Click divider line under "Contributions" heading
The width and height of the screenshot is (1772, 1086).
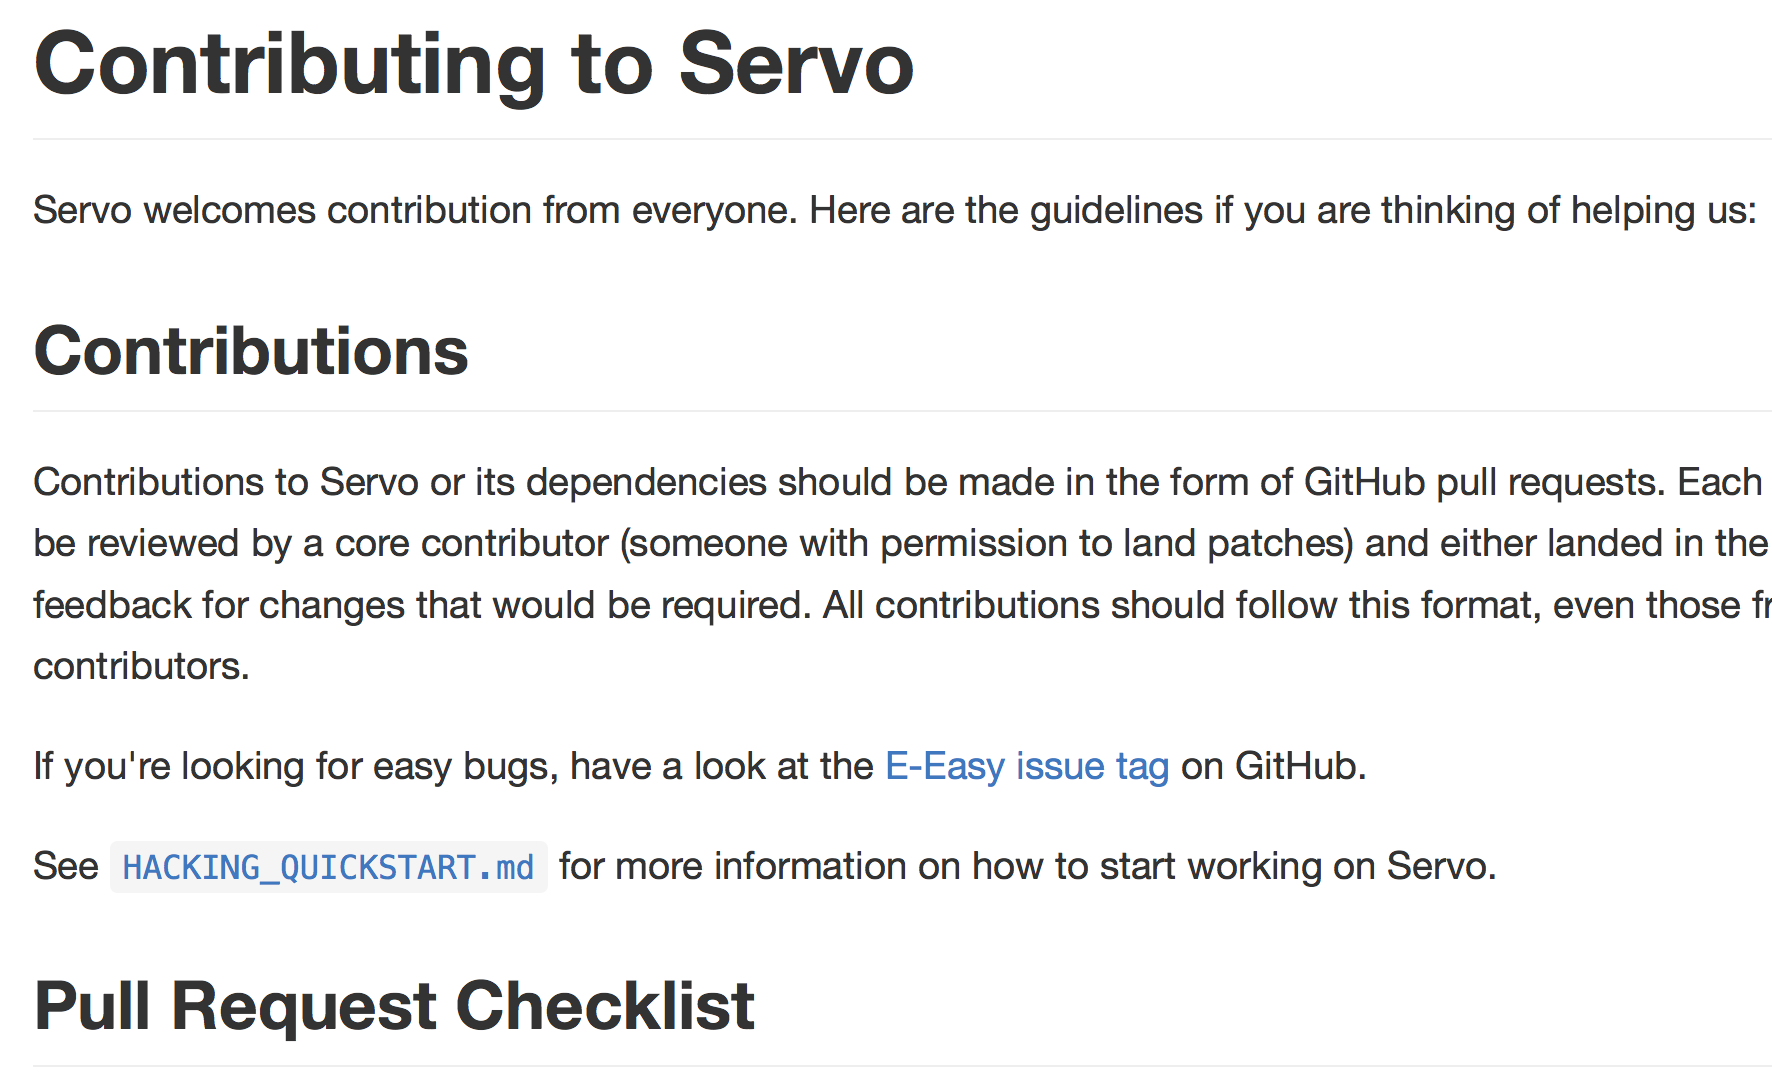902,411
